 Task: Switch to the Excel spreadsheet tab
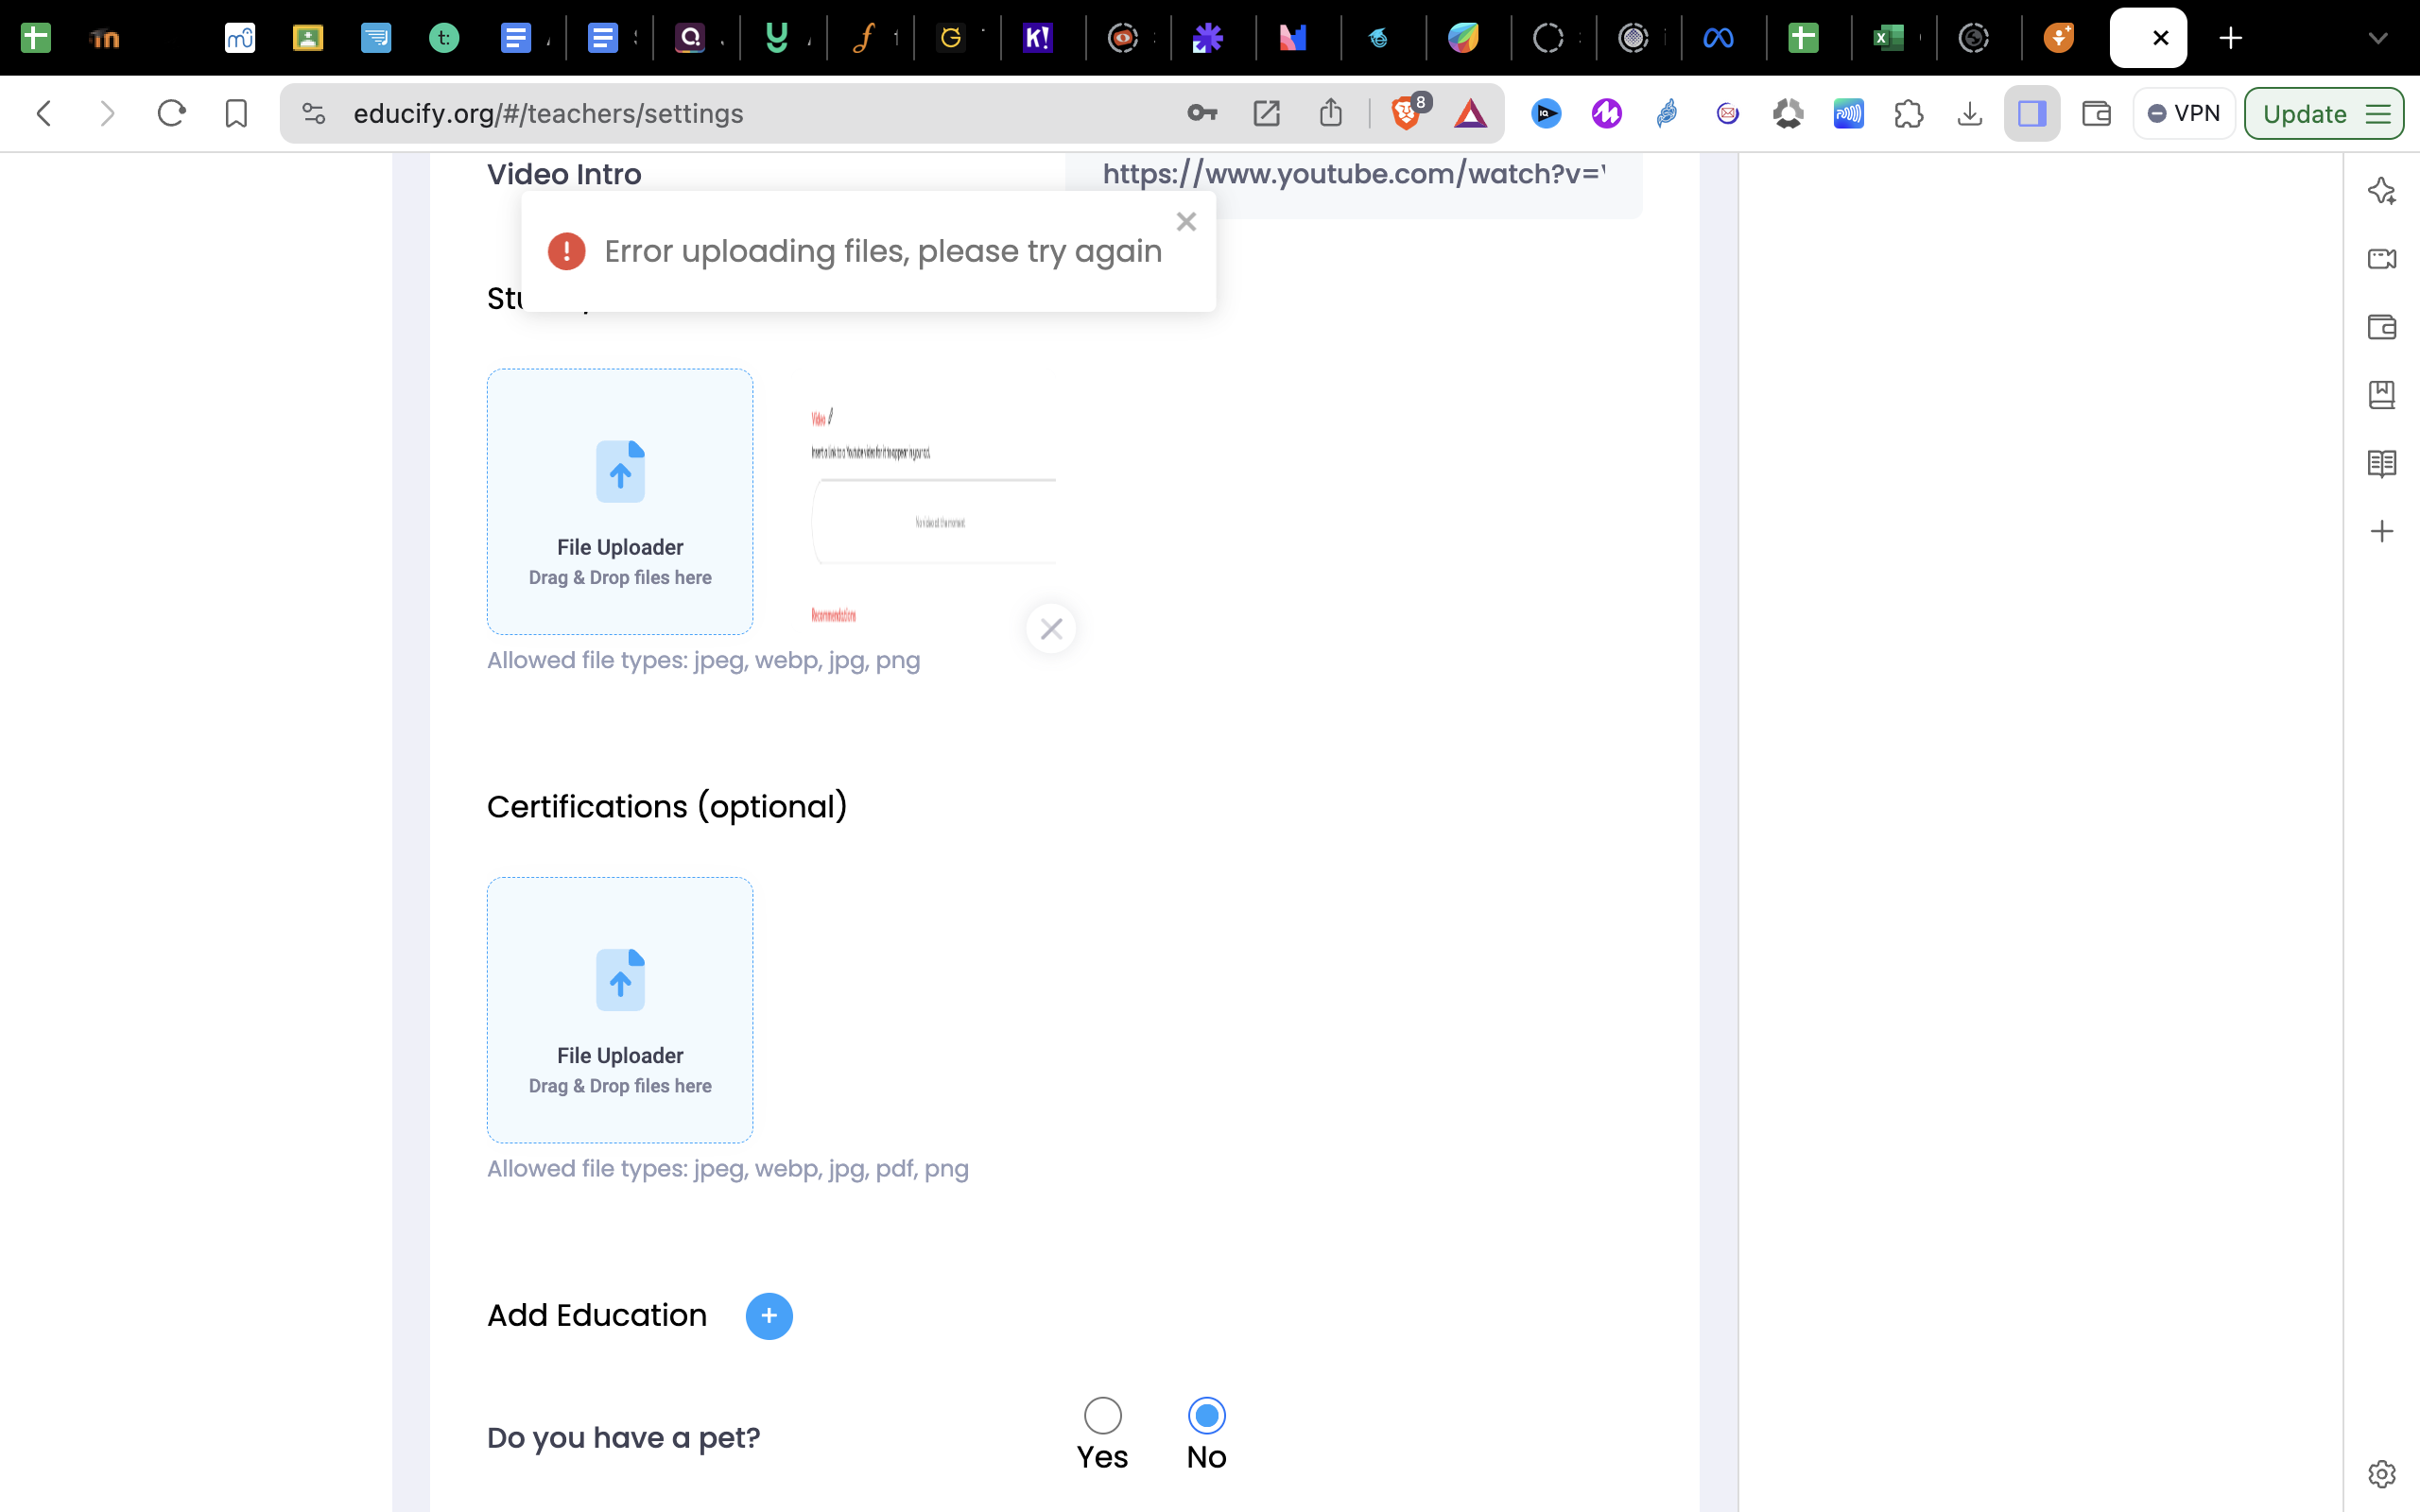point(1887,38)
